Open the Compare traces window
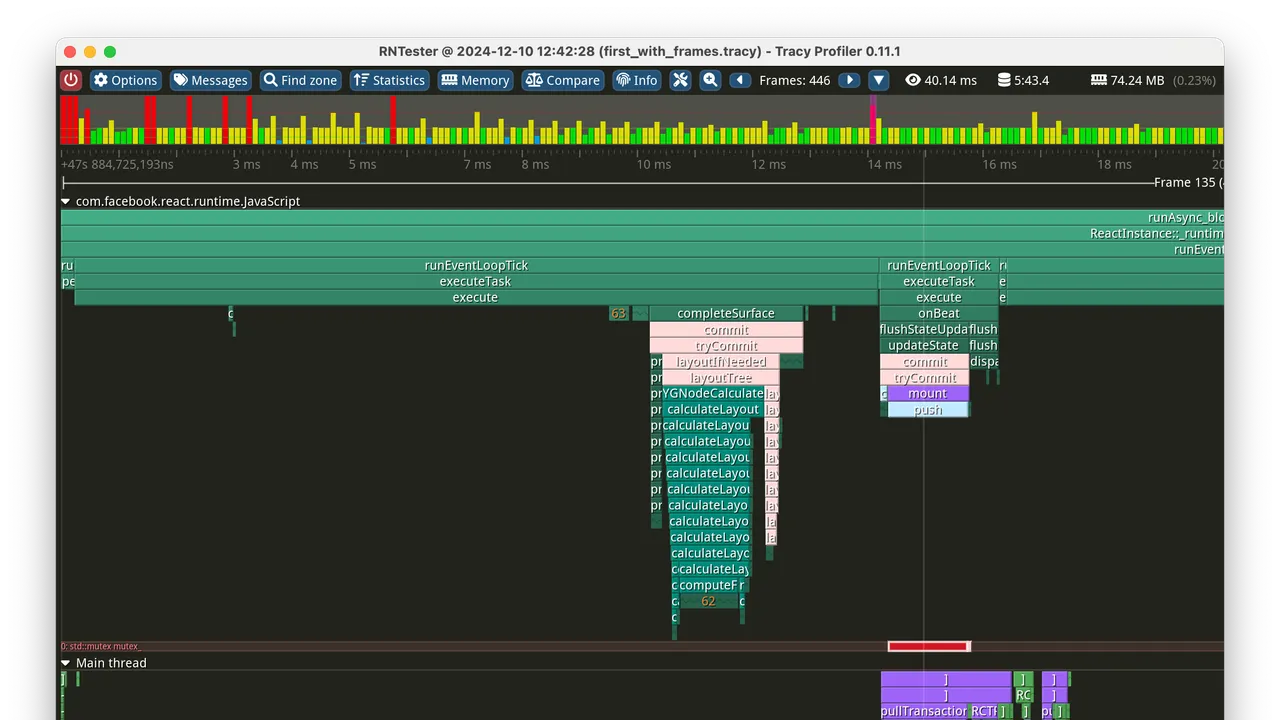The height and width of the screenshot is (720, 1280). coord(562,80)
